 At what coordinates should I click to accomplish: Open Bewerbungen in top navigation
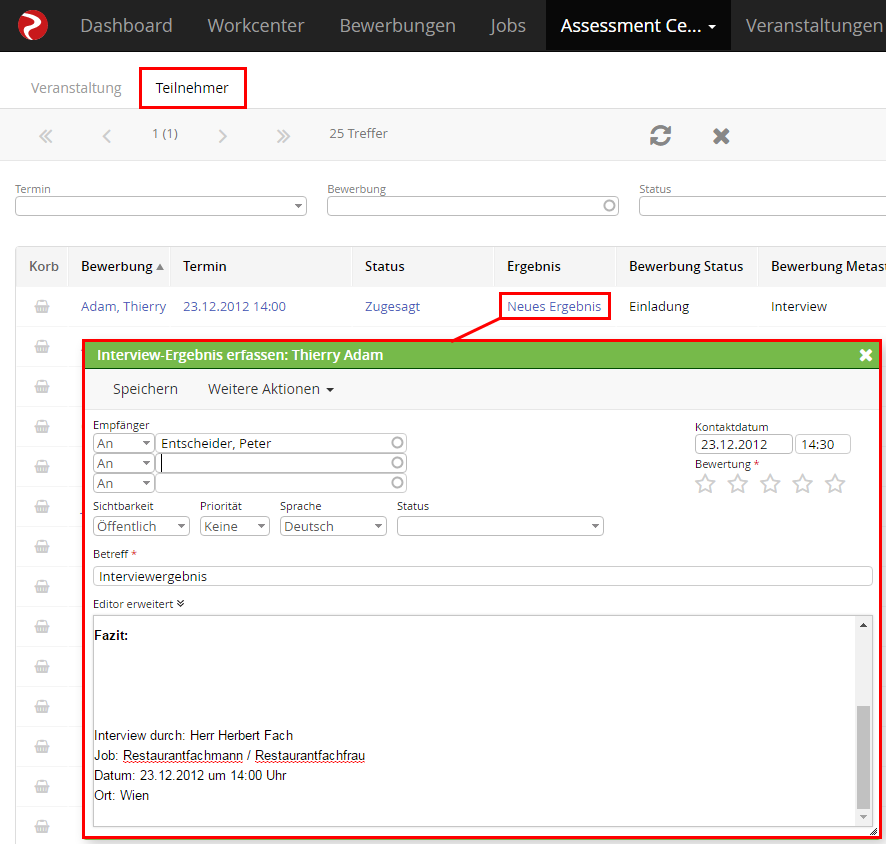point(397,25)
